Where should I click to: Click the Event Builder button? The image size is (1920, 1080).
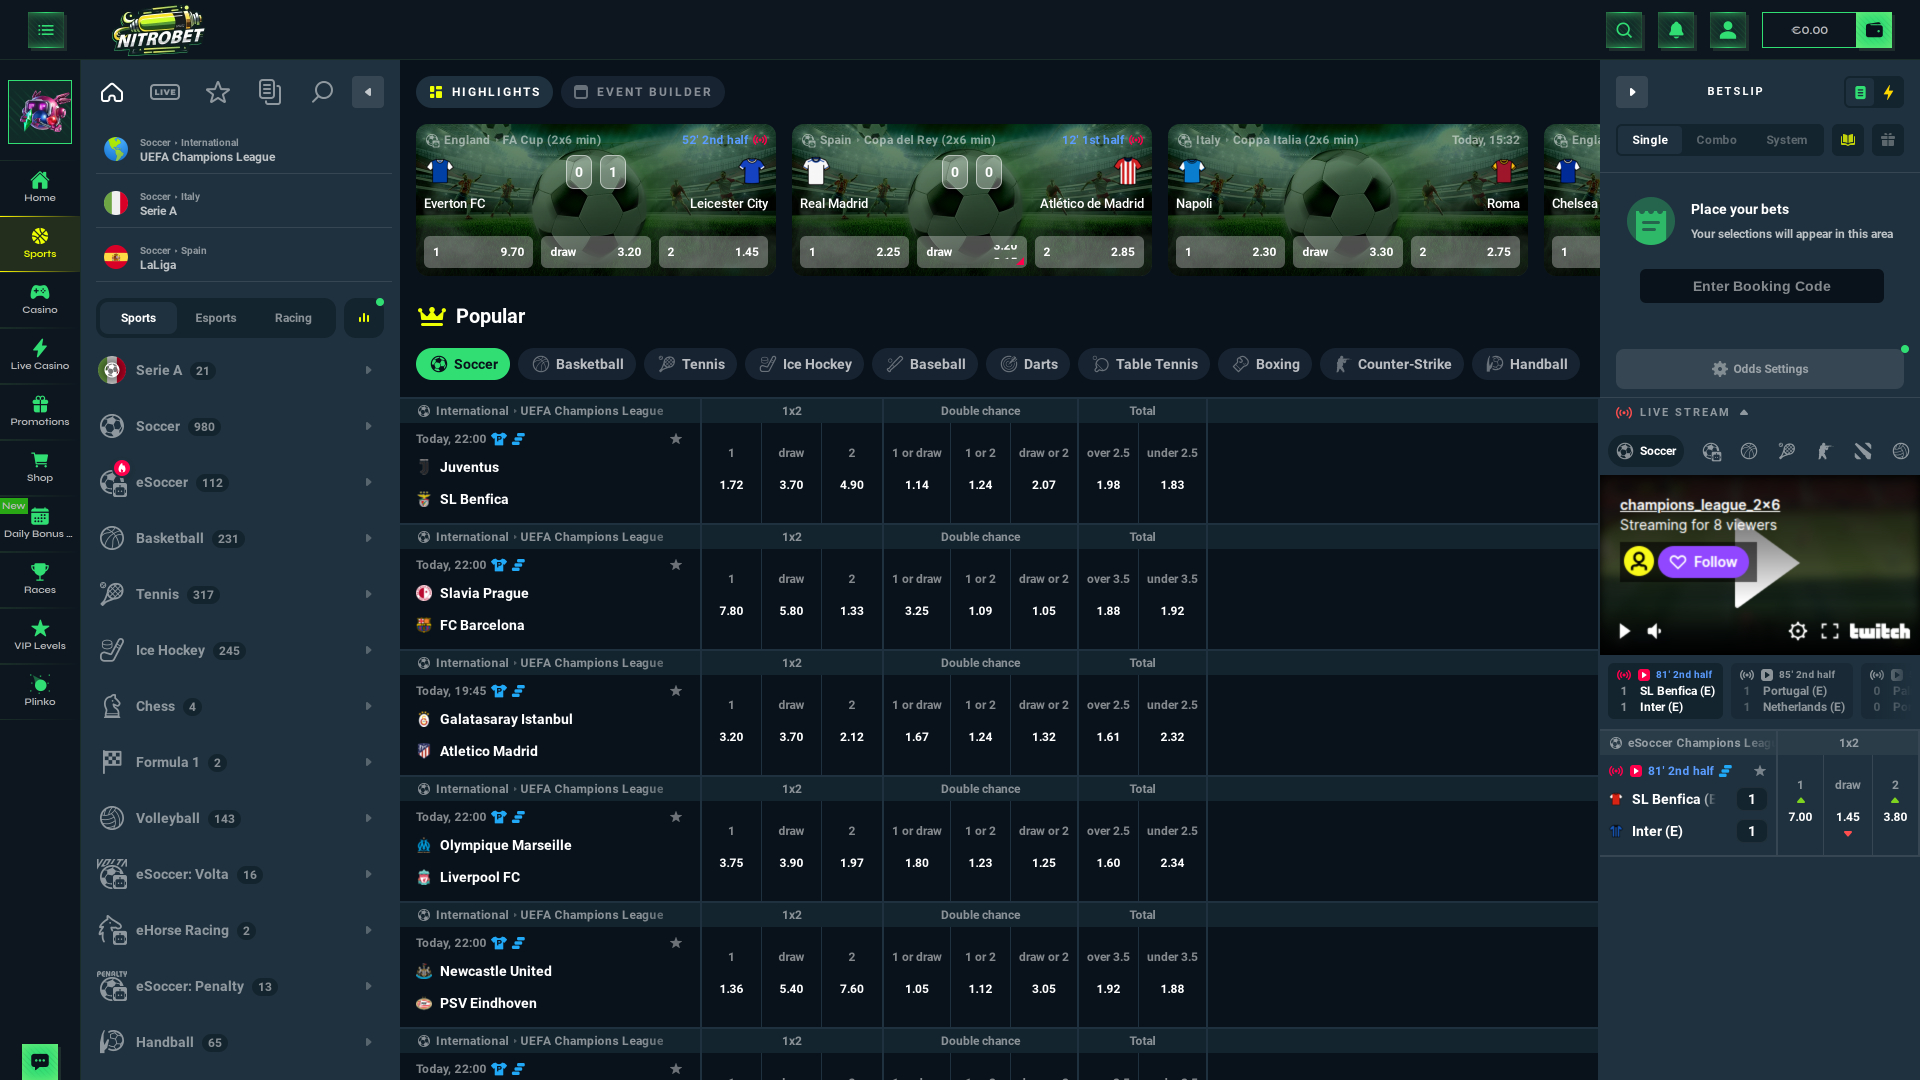pyautogui.click(x=643, y=91)
